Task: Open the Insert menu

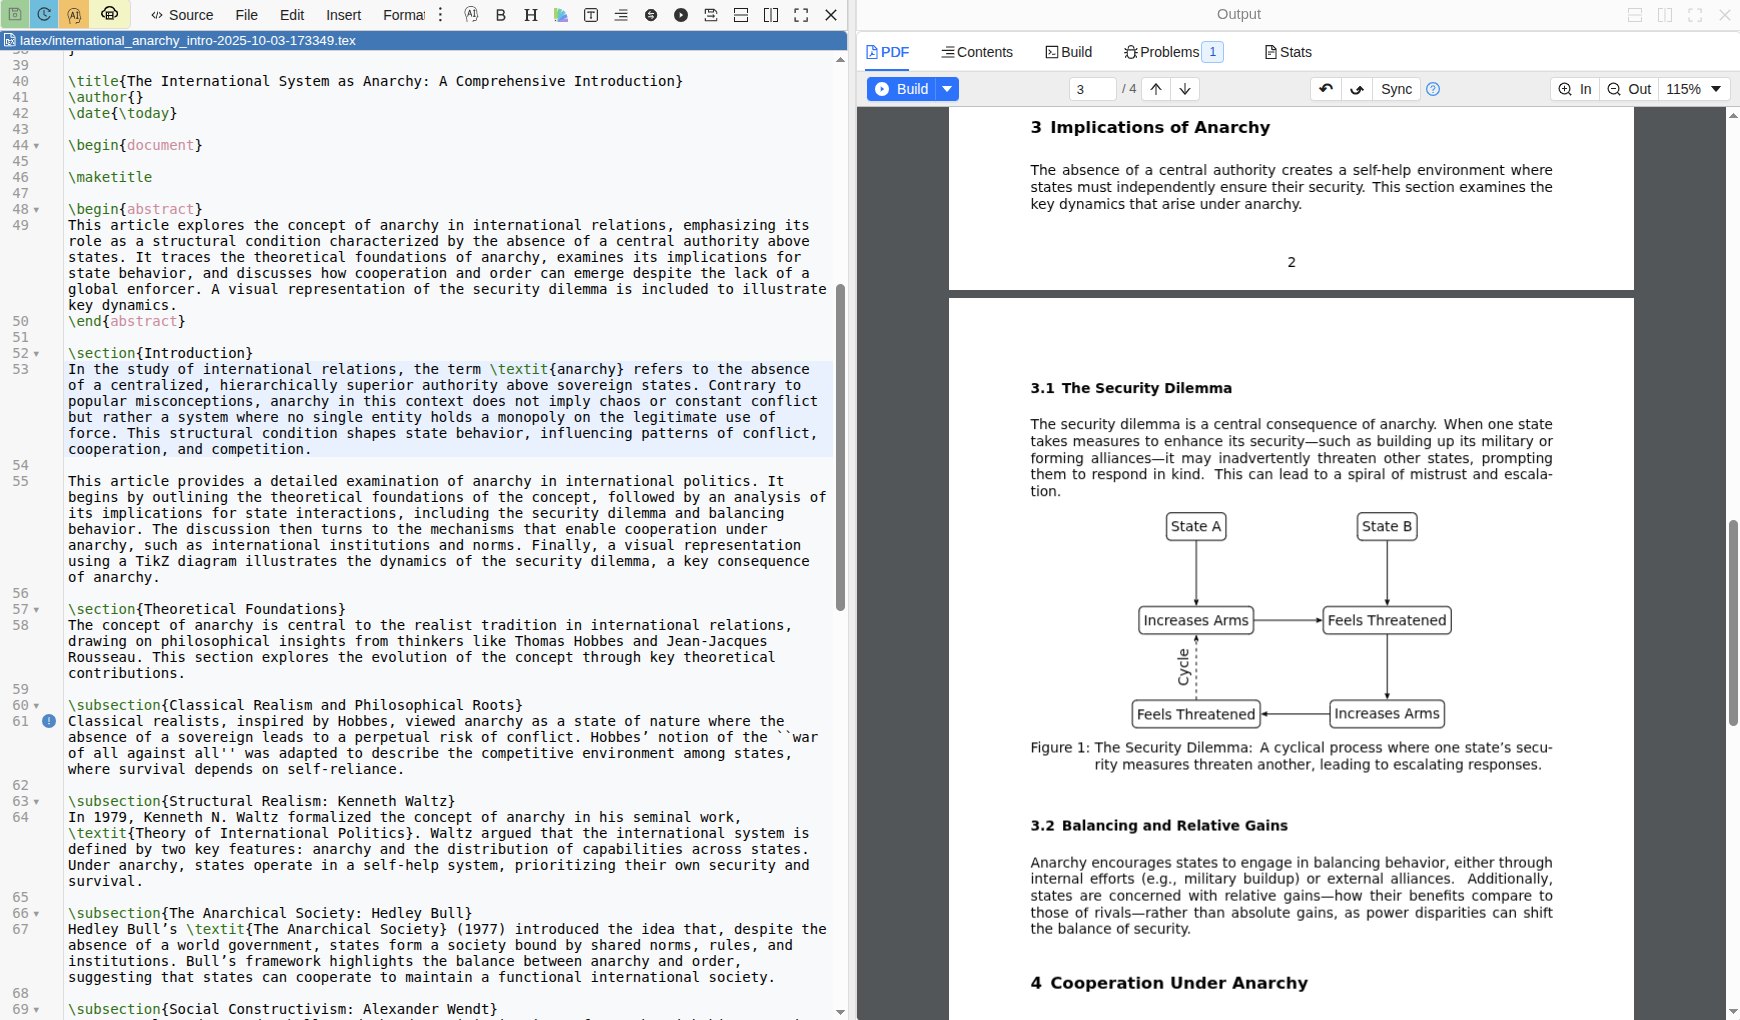Action: (x=343, y=15)
